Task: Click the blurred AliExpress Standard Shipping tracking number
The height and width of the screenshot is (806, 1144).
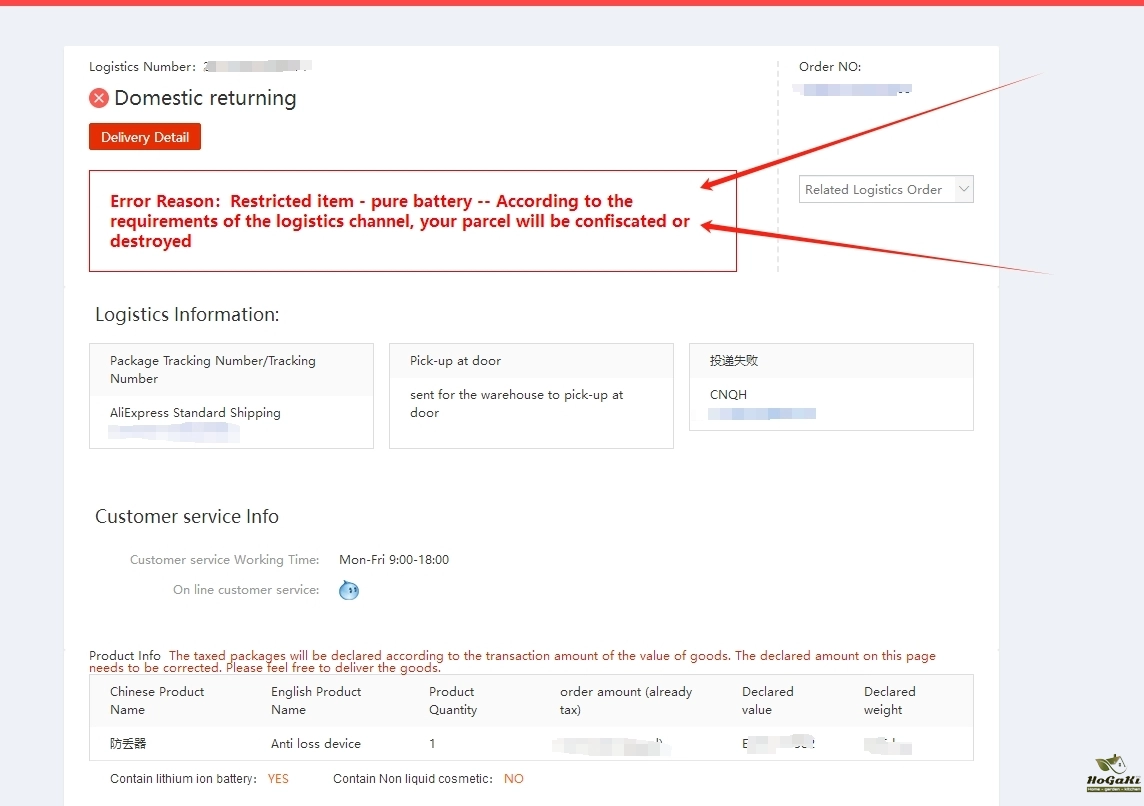Action: (x=174, y=432)
